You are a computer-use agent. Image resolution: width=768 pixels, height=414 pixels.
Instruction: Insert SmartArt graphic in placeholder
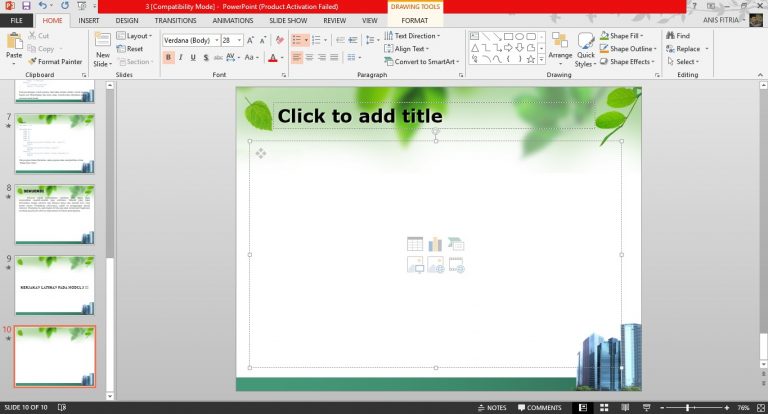(x=456, y=244)
